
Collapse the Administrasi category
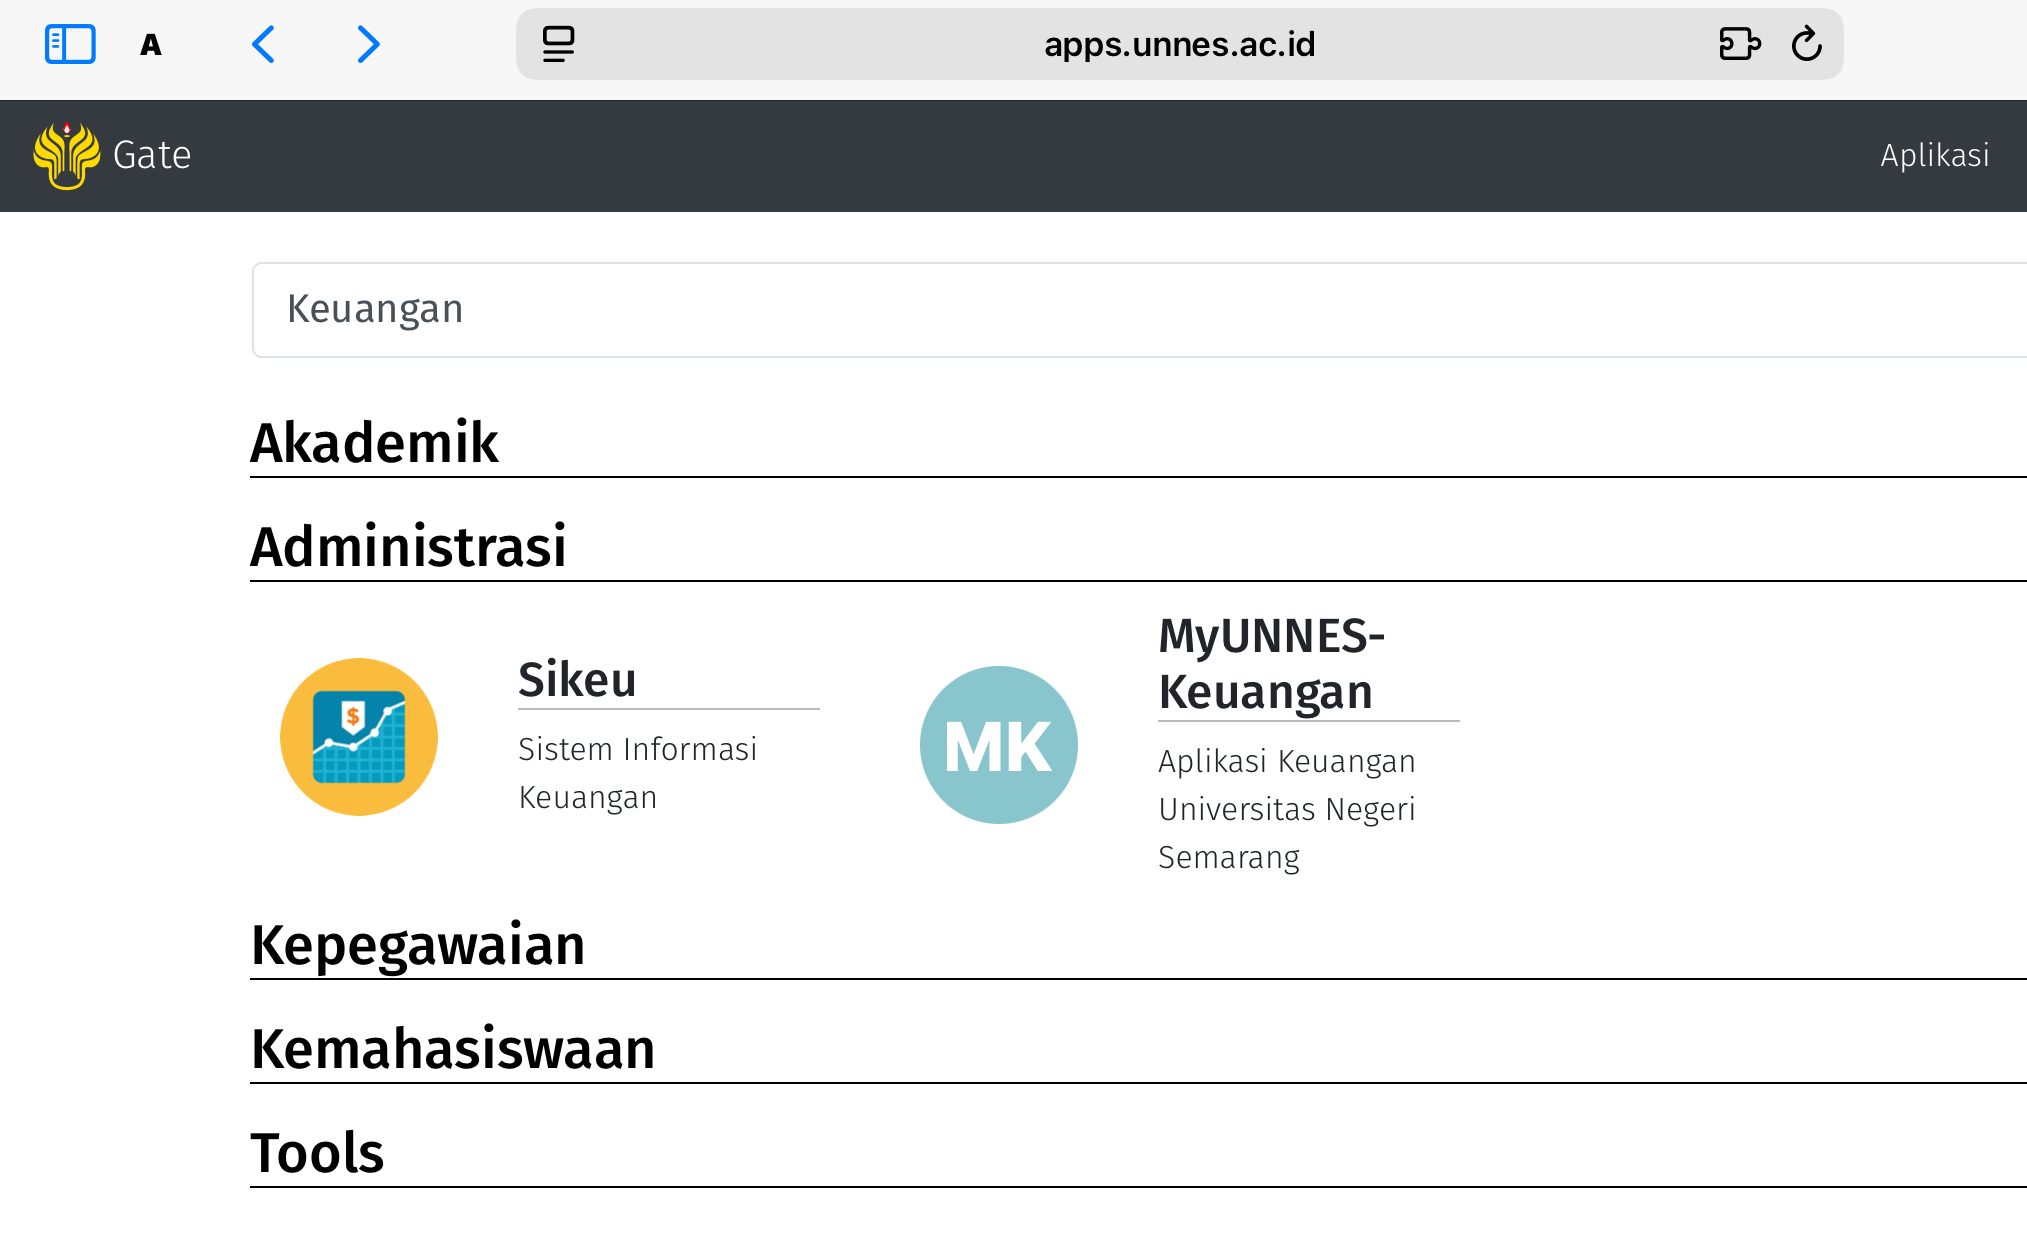click(408, 546)
